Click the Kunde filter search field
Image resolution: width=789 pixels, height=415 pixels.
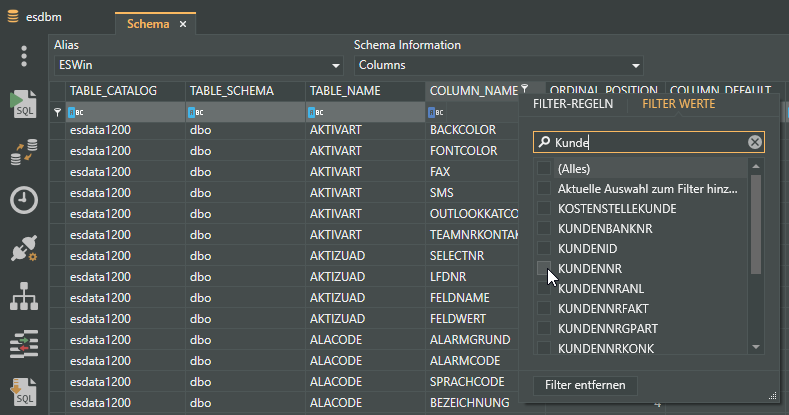pos(649,142)
